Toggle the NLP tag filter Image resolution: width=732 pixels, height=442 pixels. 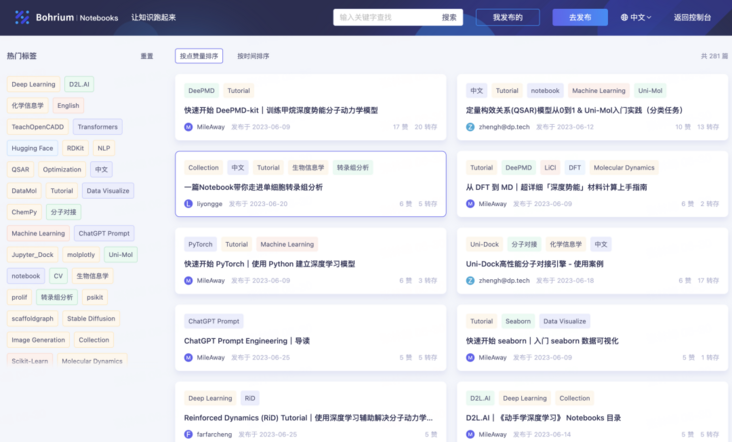pos(104,148)
